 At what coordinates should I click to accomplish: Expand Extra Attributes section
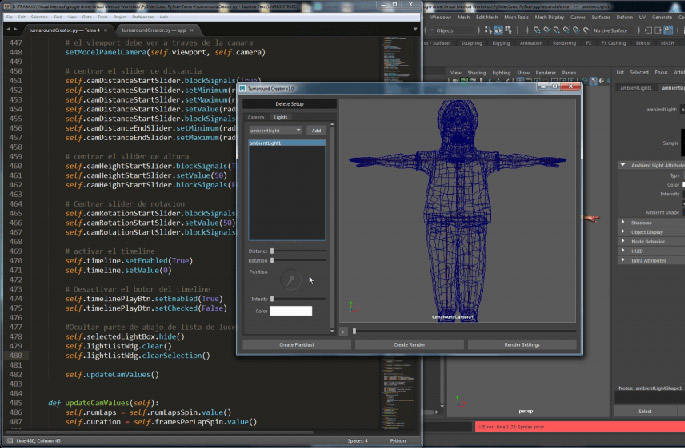pos(623,260)
